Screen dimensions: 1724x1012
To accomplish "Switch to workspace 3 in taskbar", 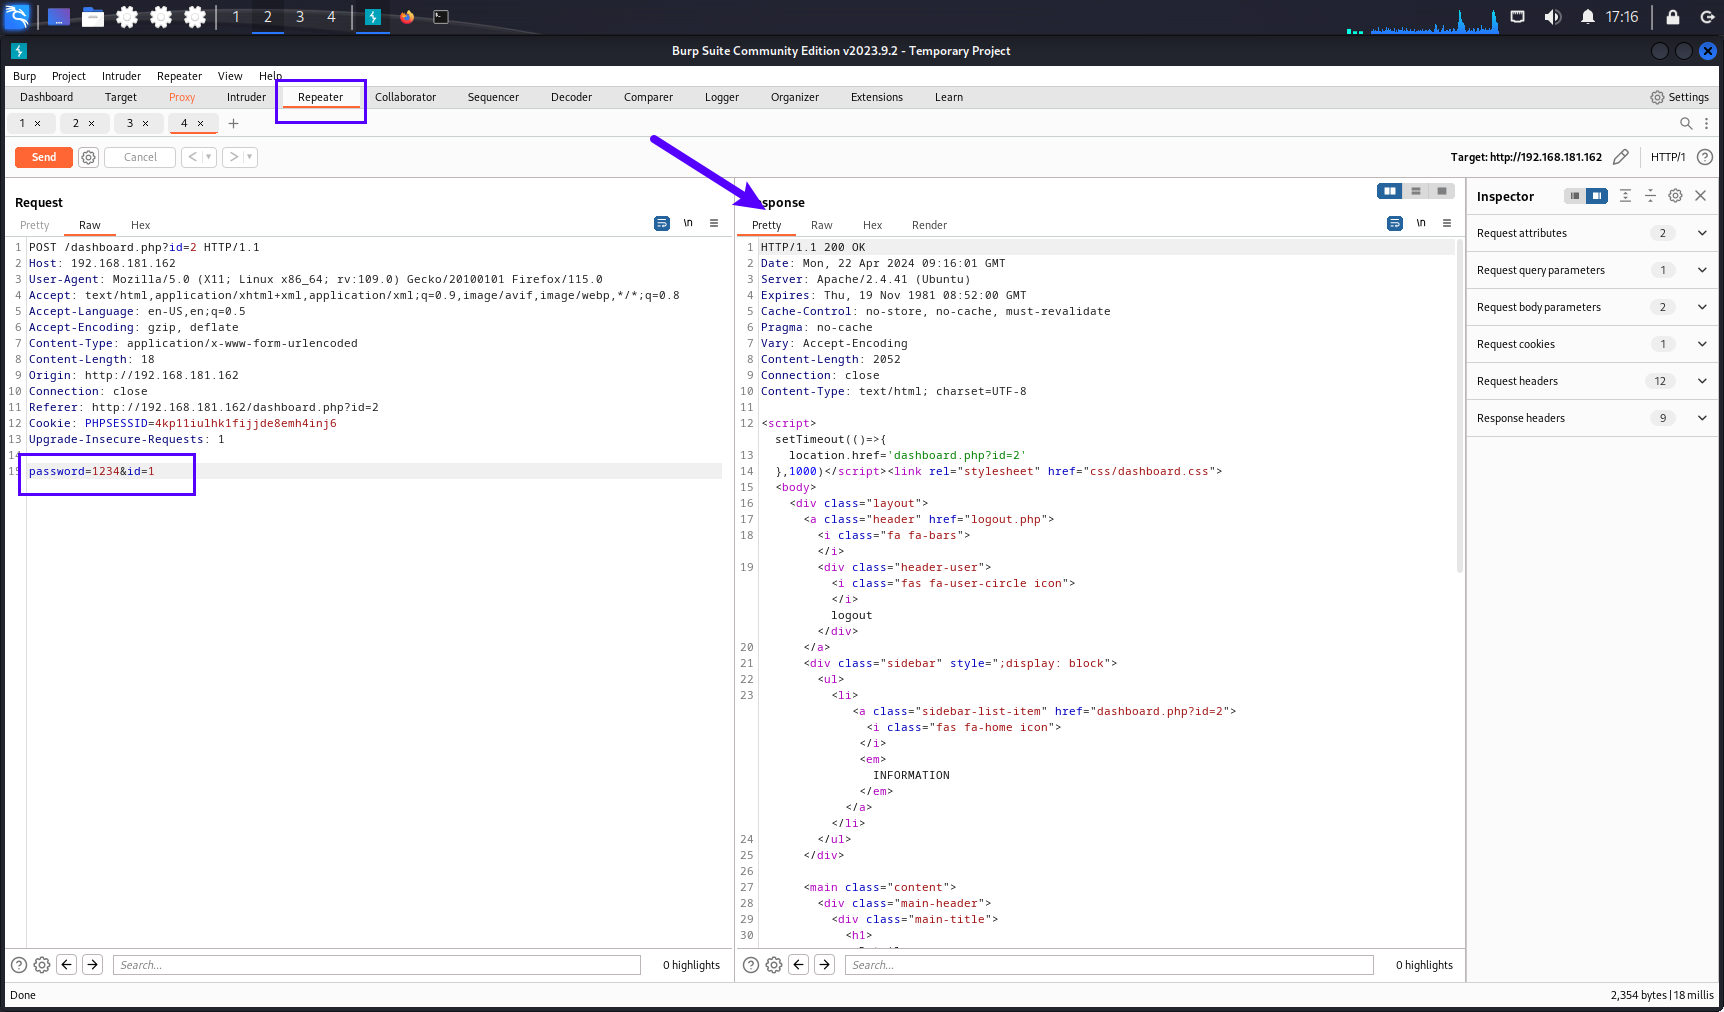I will [300, 17].
